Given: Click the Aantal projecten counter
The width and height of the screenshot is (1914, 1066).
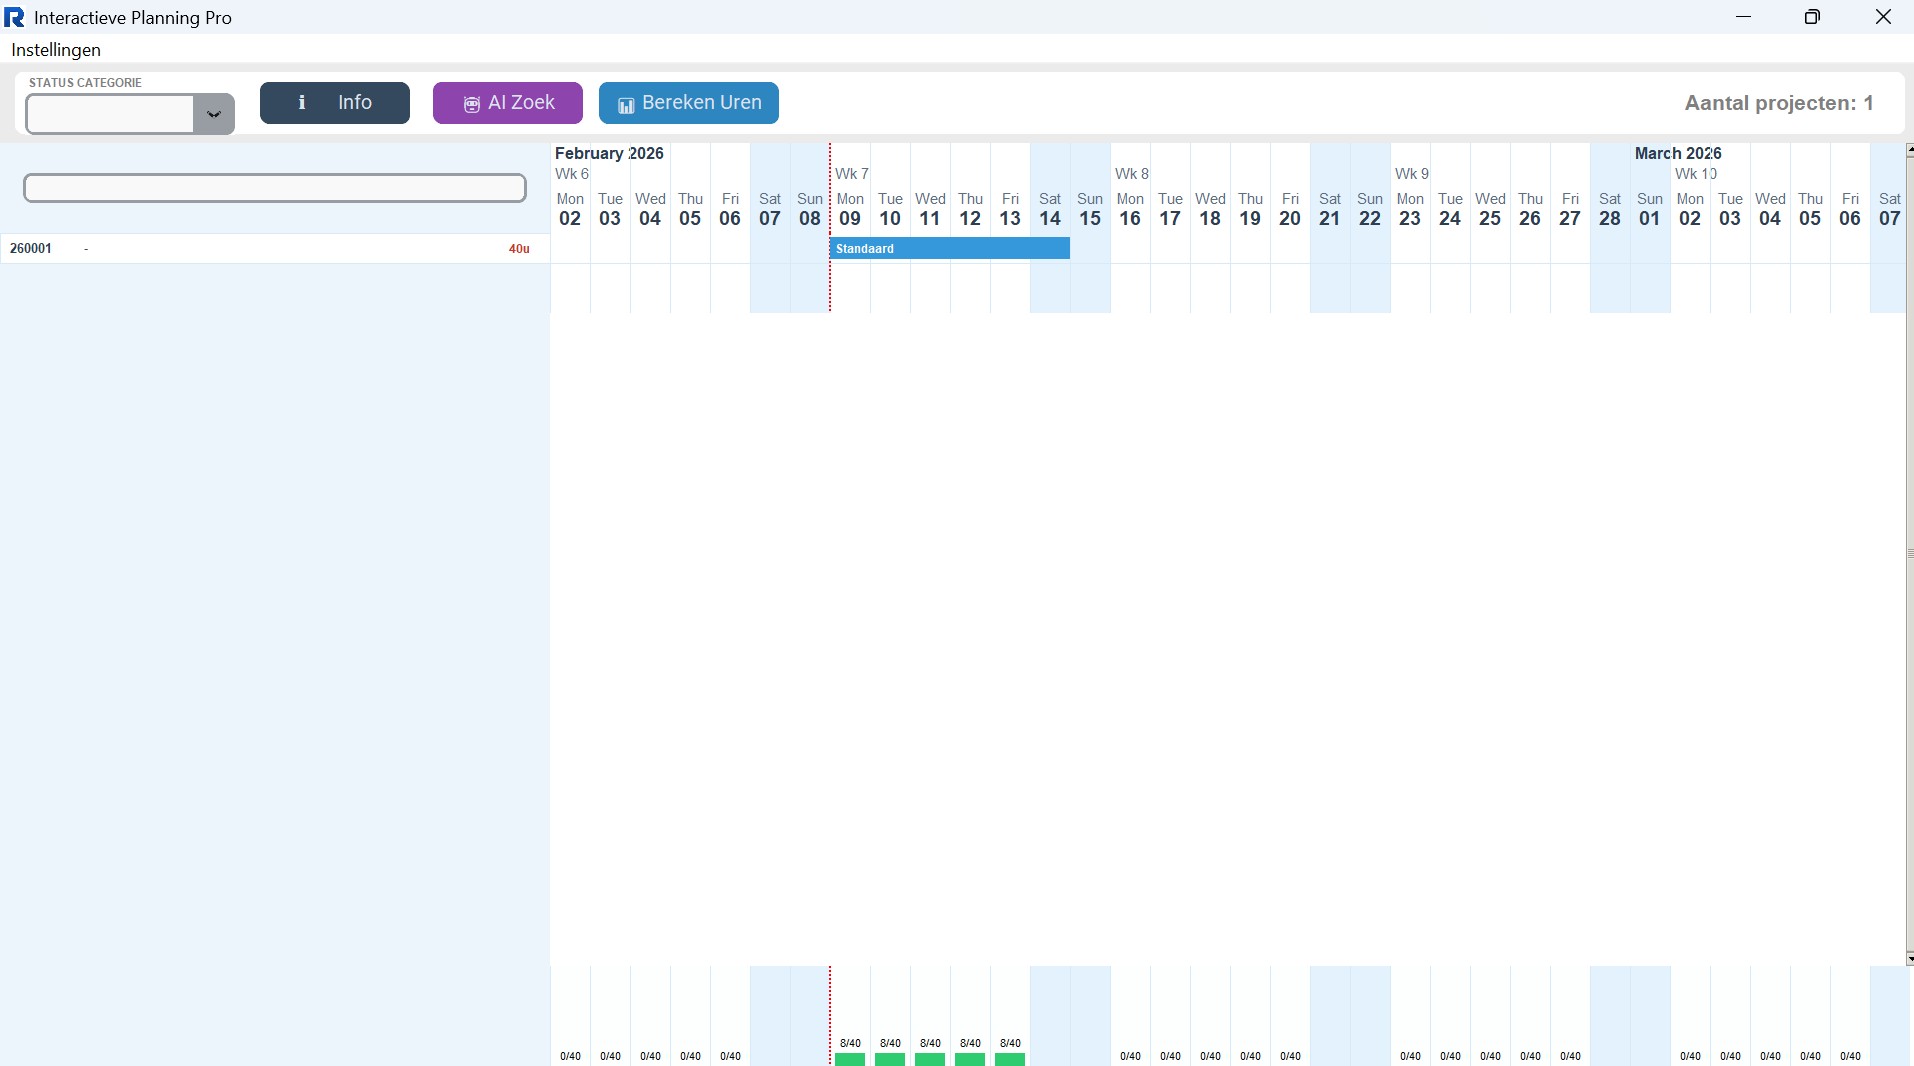Looking at the screenshot, I should [x=1779, y=103].
